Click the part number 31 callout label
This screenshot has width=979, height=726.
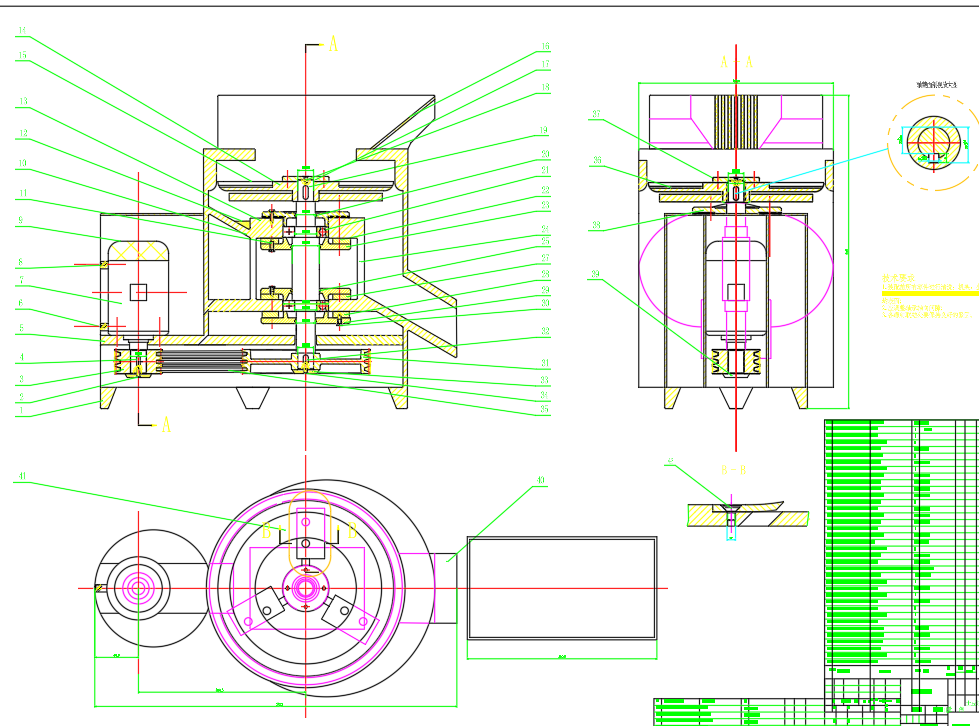545,363
